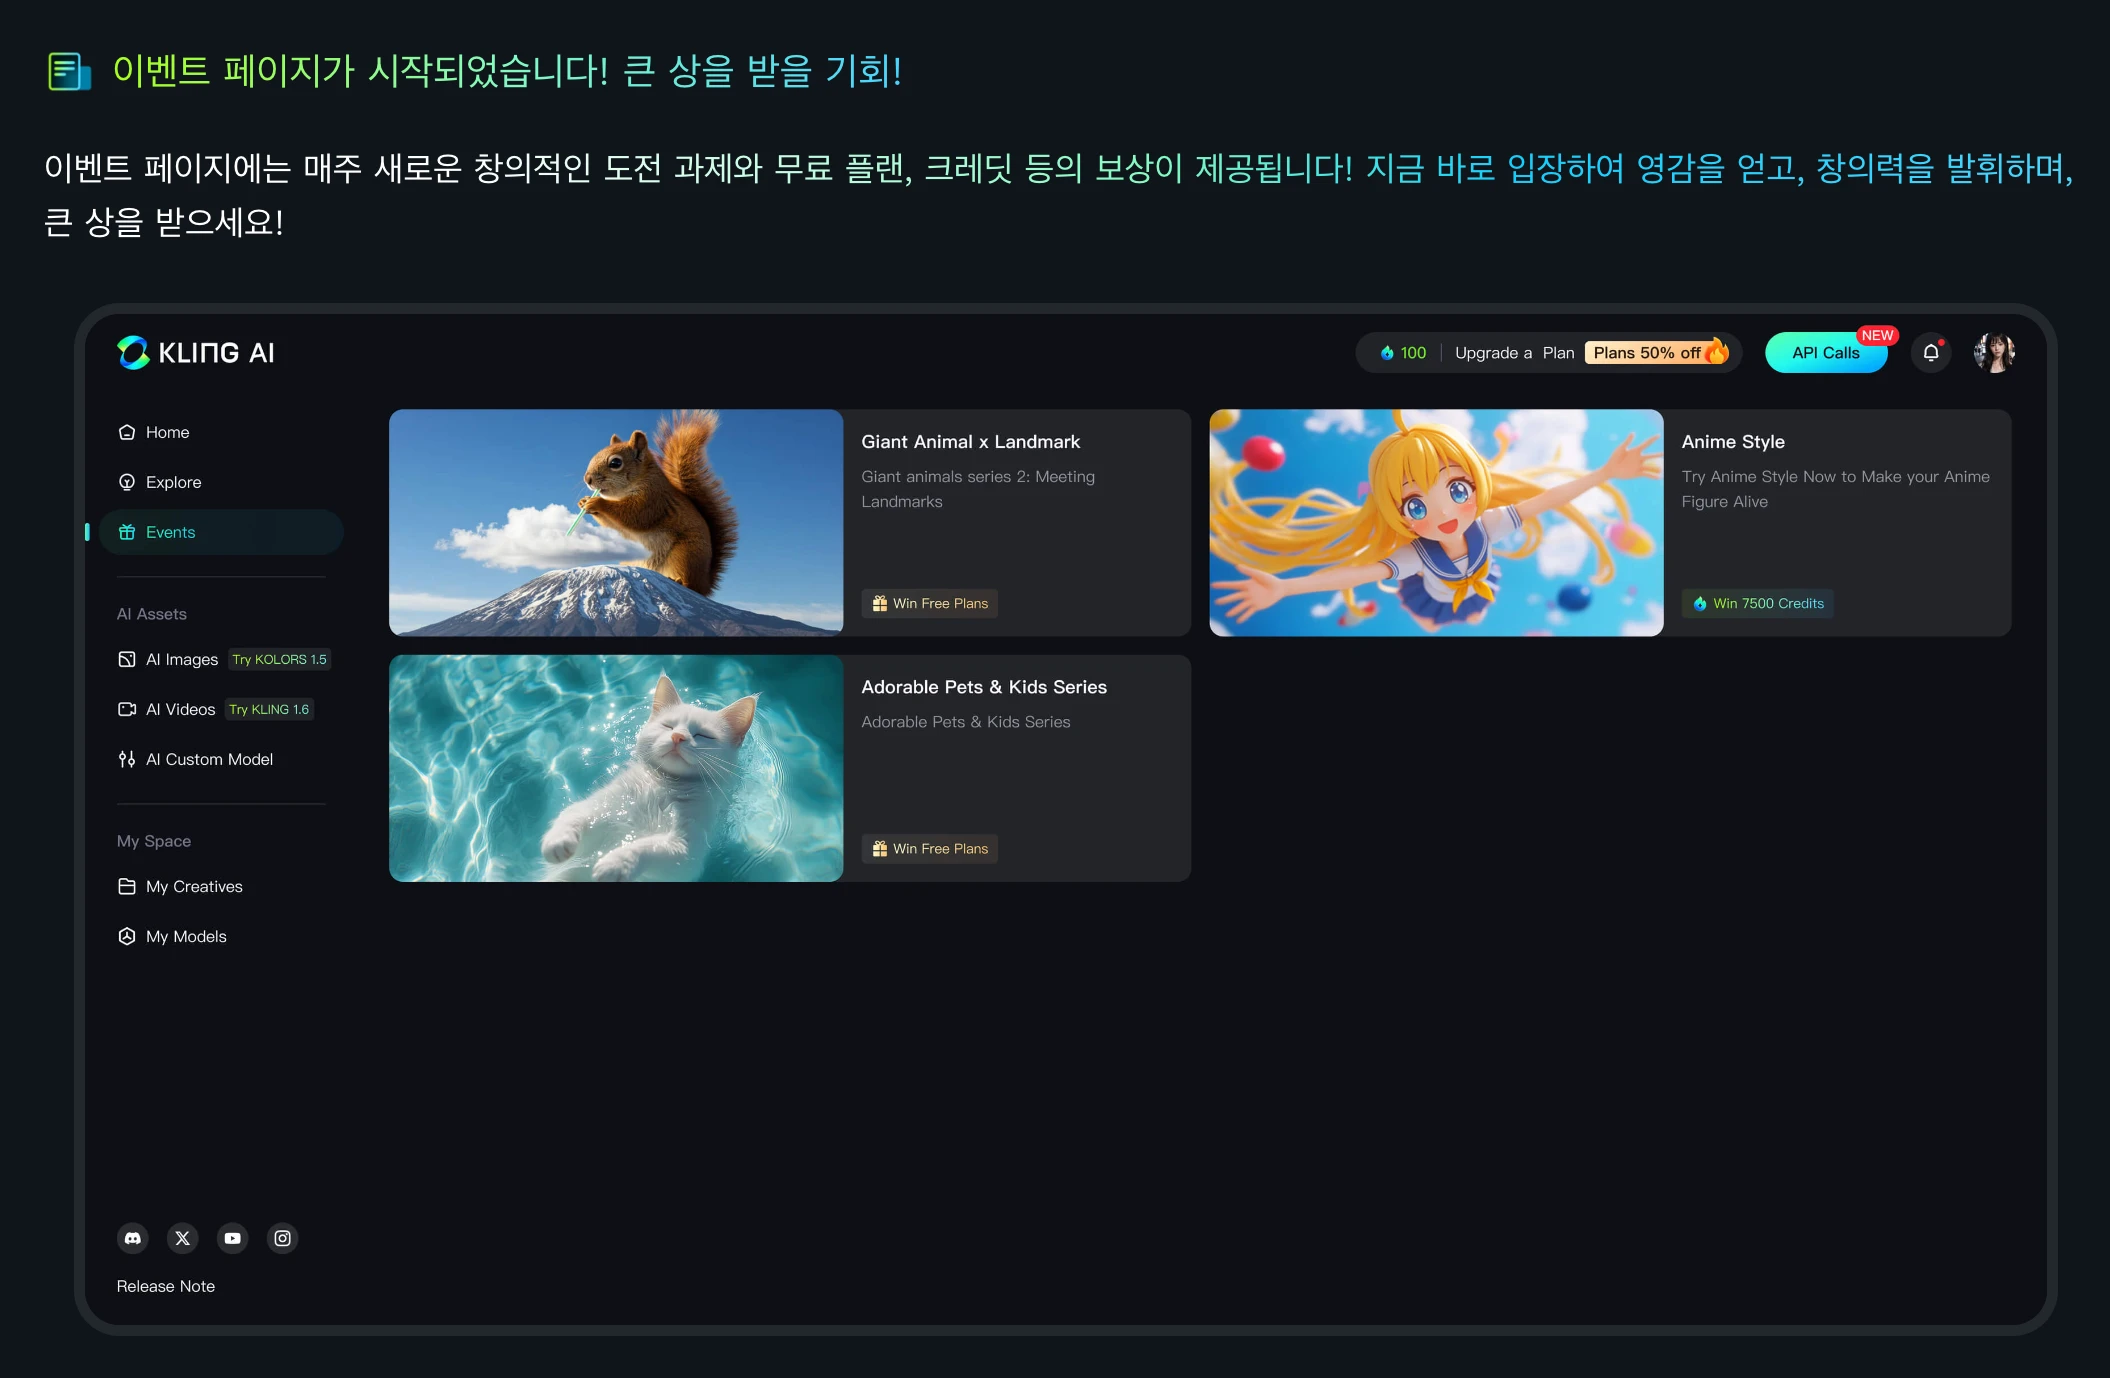Open the My Creatives label

[194, 886]
